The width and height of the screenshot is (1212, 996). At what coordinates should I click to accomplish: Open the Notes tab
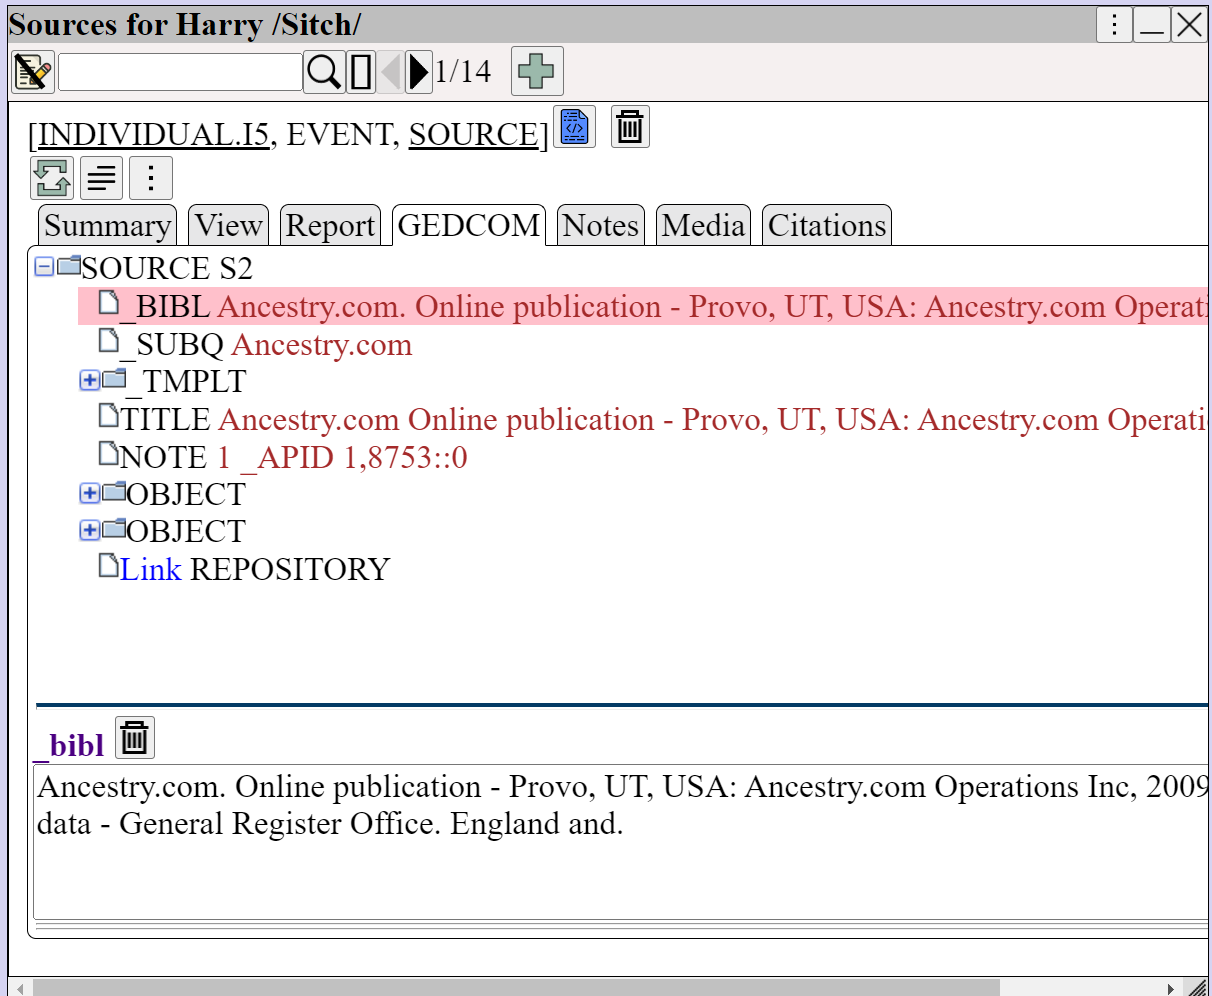(601, 225)
